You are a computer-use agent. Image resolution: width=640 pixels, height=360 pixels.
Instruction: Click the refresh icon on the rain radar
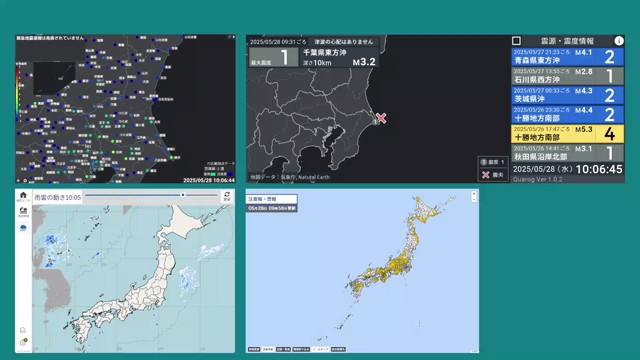[227, 196]
